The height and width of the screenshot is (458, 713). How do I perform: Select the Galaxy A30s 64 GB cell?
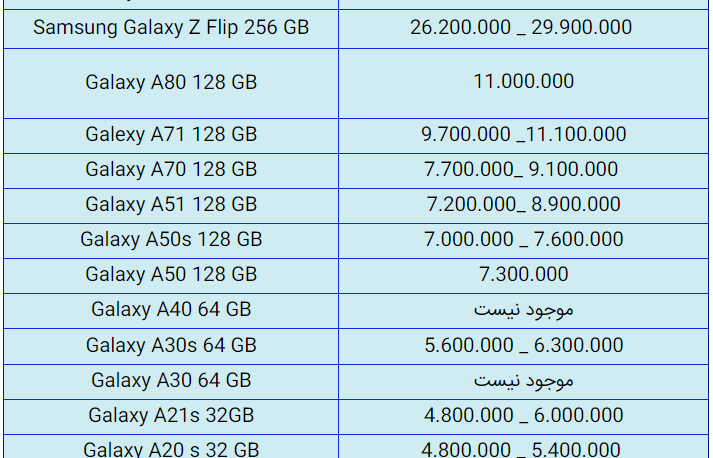pyautogui.click(x=171, y=346)
